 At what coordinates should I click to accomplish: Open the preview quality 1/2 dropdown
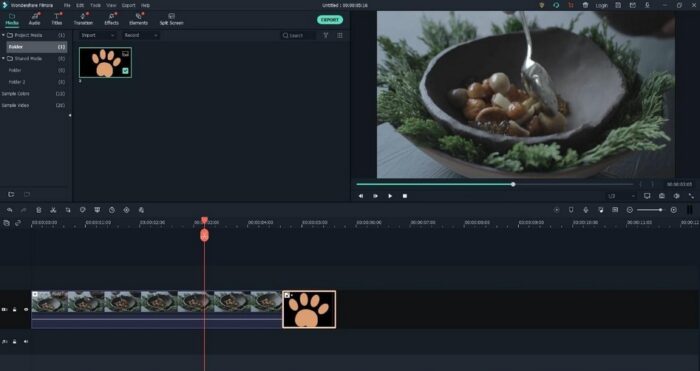(x=621, y=196)
